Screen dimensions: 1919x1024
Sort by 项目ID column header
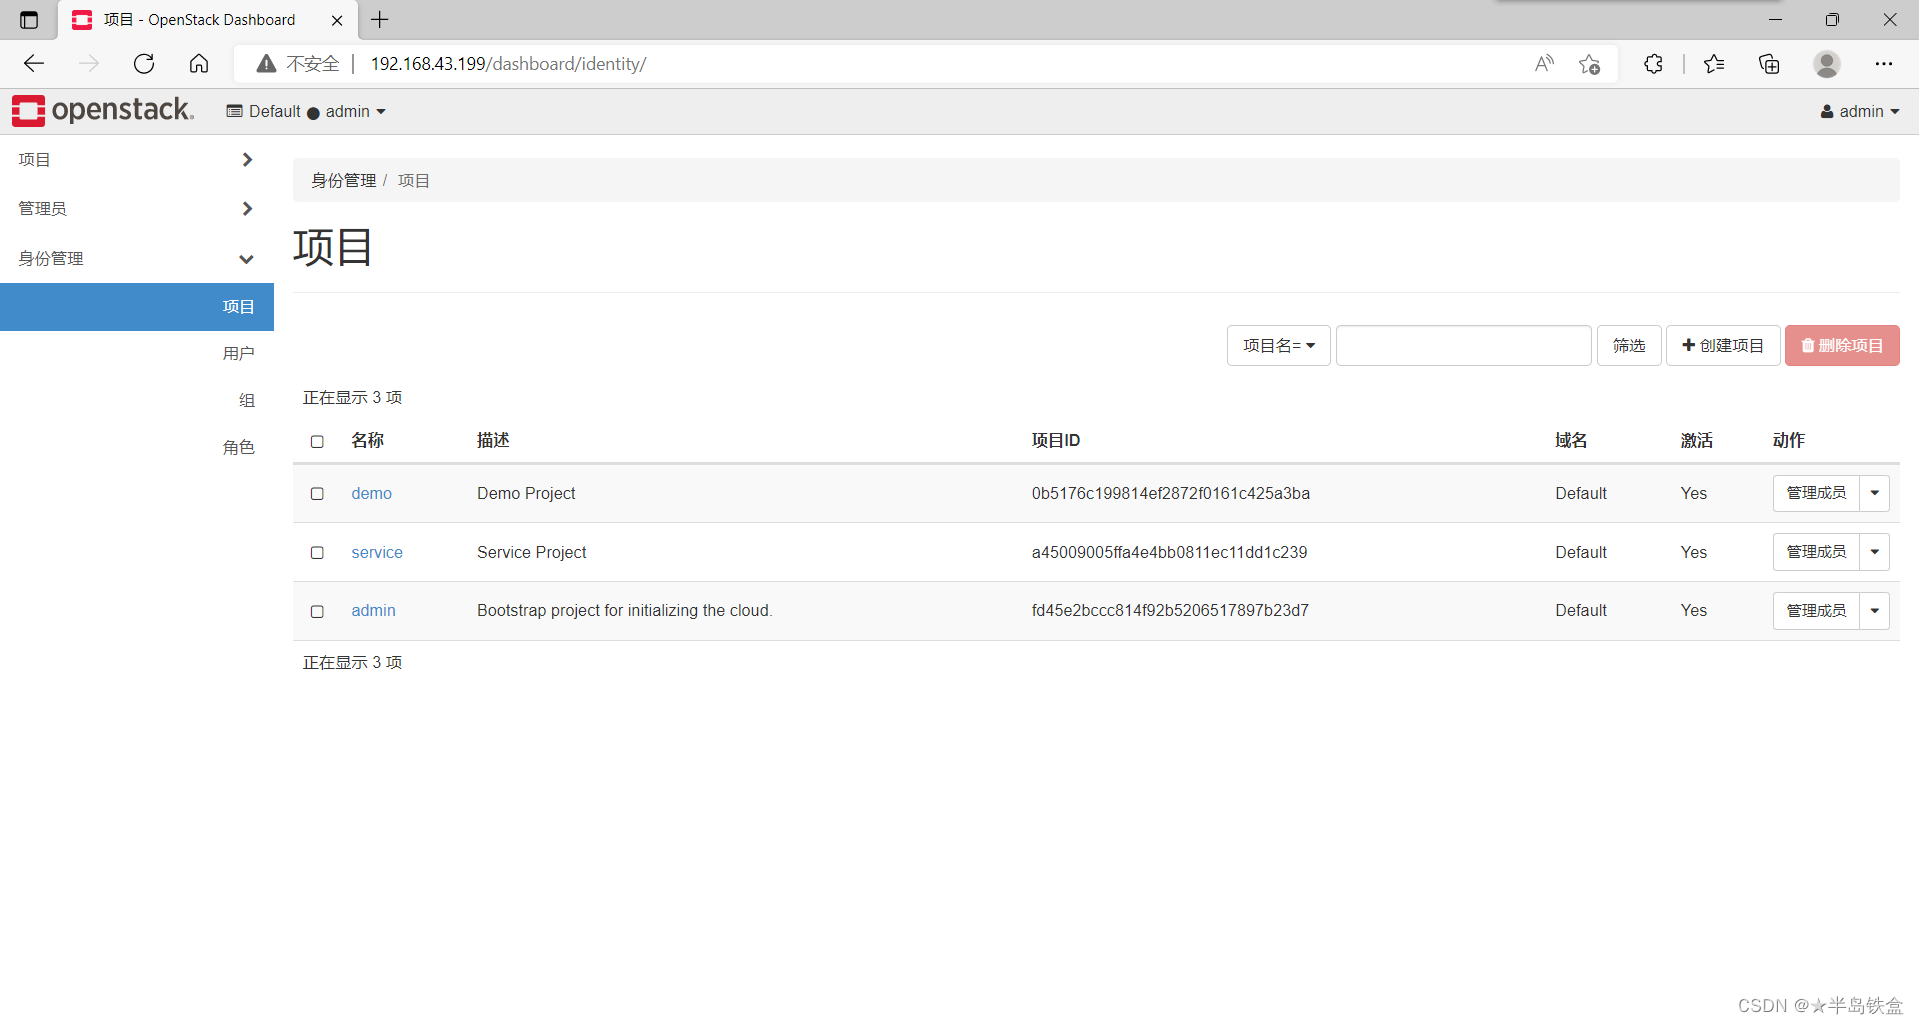[x=1055, y=441]
